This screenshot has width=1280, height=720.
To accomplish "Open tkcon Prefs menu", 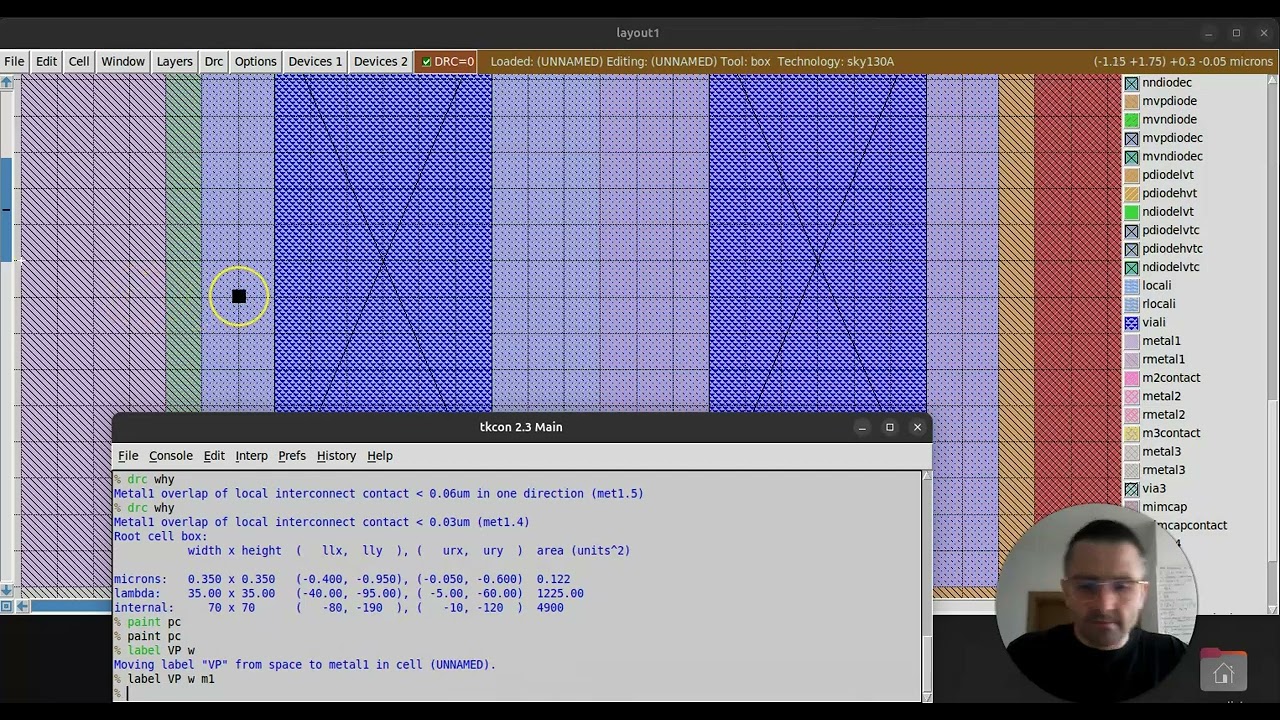I will pyautogui.click(x=292, y=456).
